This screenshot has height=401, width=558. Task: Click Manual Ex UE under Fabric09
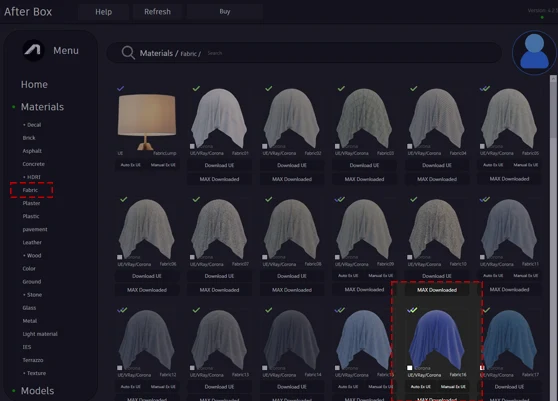click(x=380, y=275)
